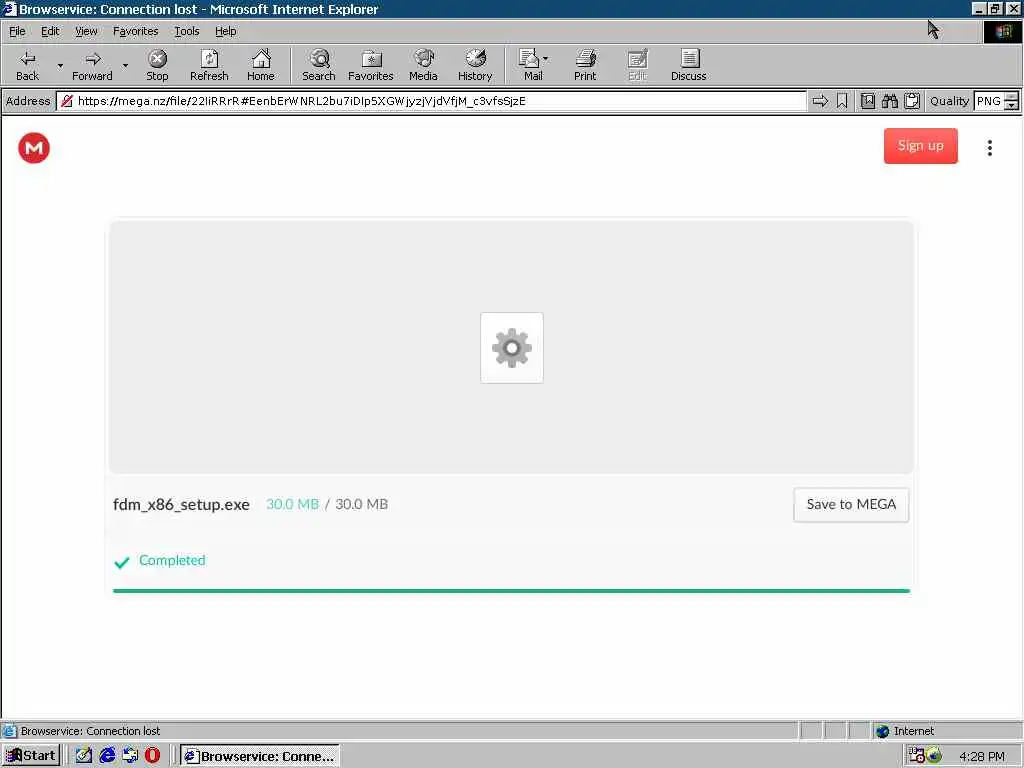Click the green download progress bar
The width and height of the screenshot is (1024, 768).
[x=511, y=591]
